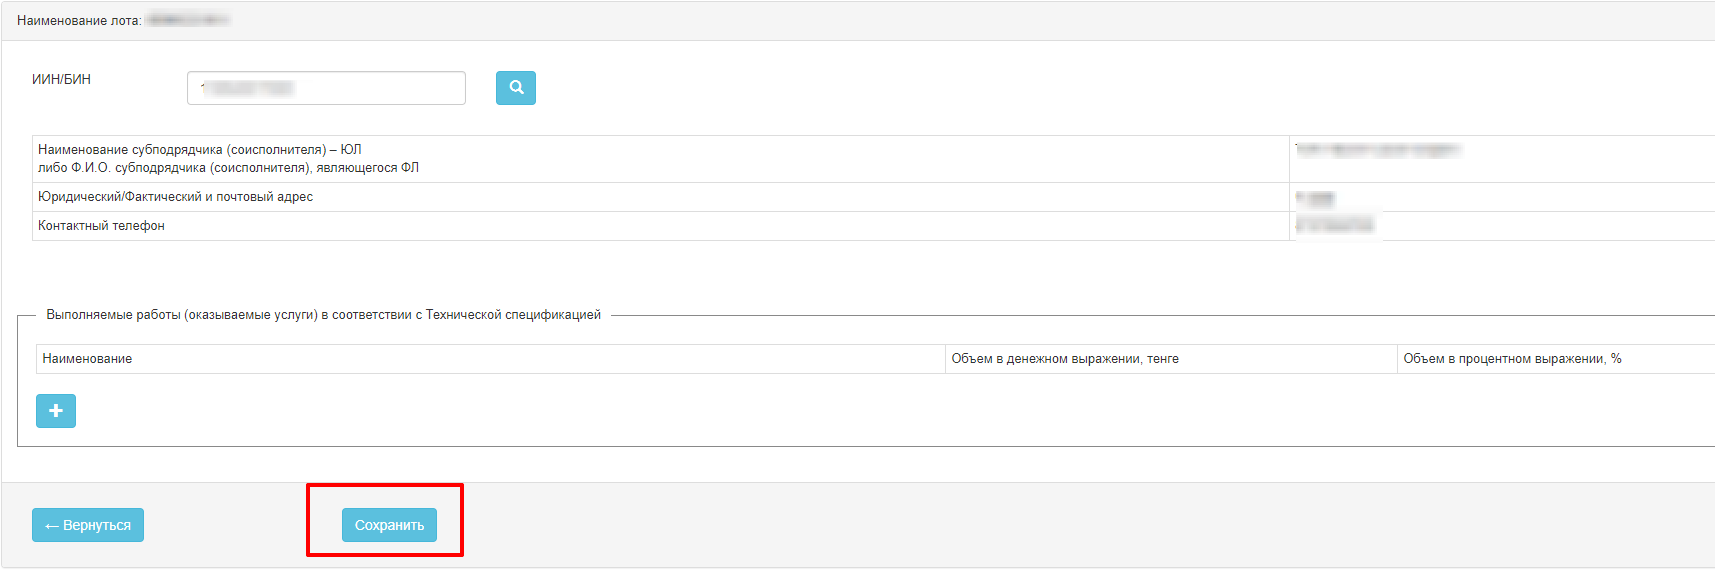Click the blurred contact phone value
The height and width of the screenshot is (586, 1715).
pos(1335,226)
